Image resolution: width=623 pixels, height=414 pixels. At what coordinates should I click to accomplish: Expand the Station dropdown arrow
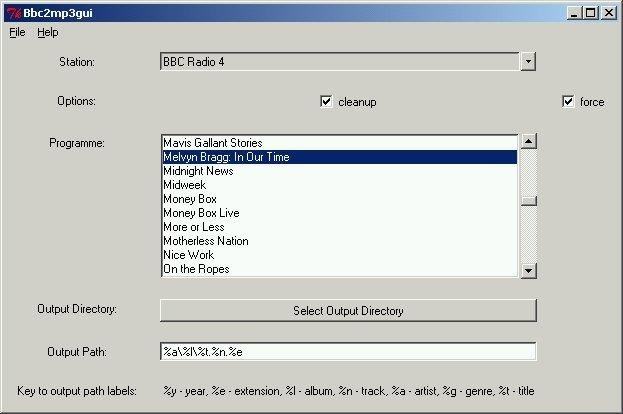coord(528,62)
